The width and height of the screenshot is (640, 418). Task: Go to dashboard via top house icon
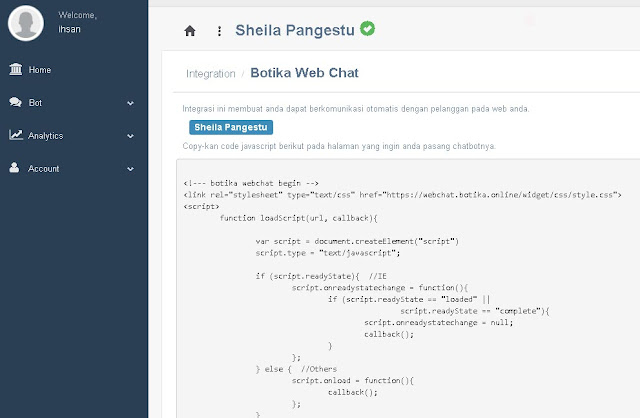coord(190,31)
